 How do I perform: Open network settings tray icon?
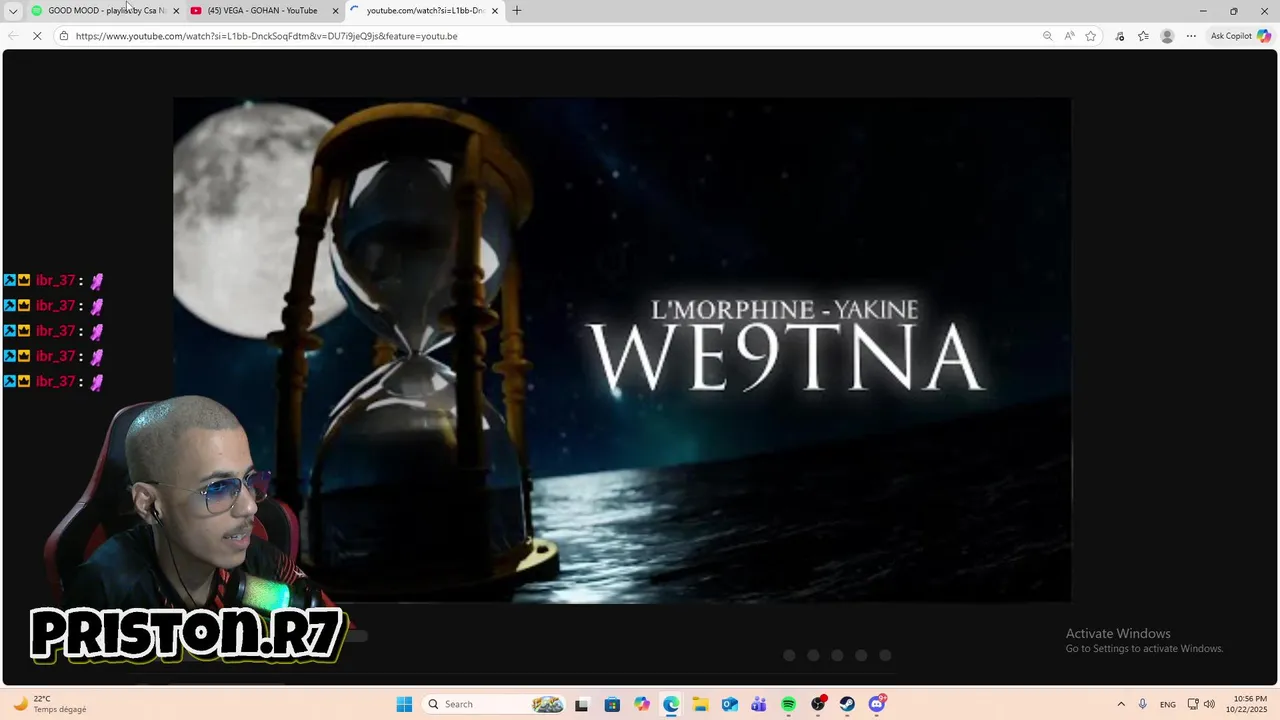1193,704
